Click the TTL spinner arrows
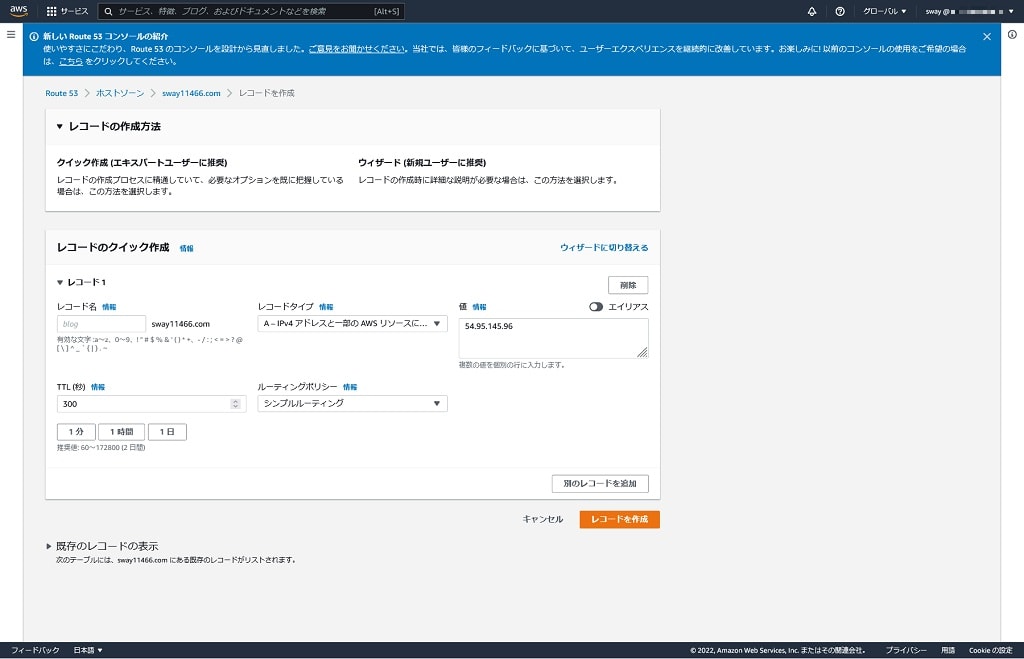The image size is (1024, 659). coord(236,404)
